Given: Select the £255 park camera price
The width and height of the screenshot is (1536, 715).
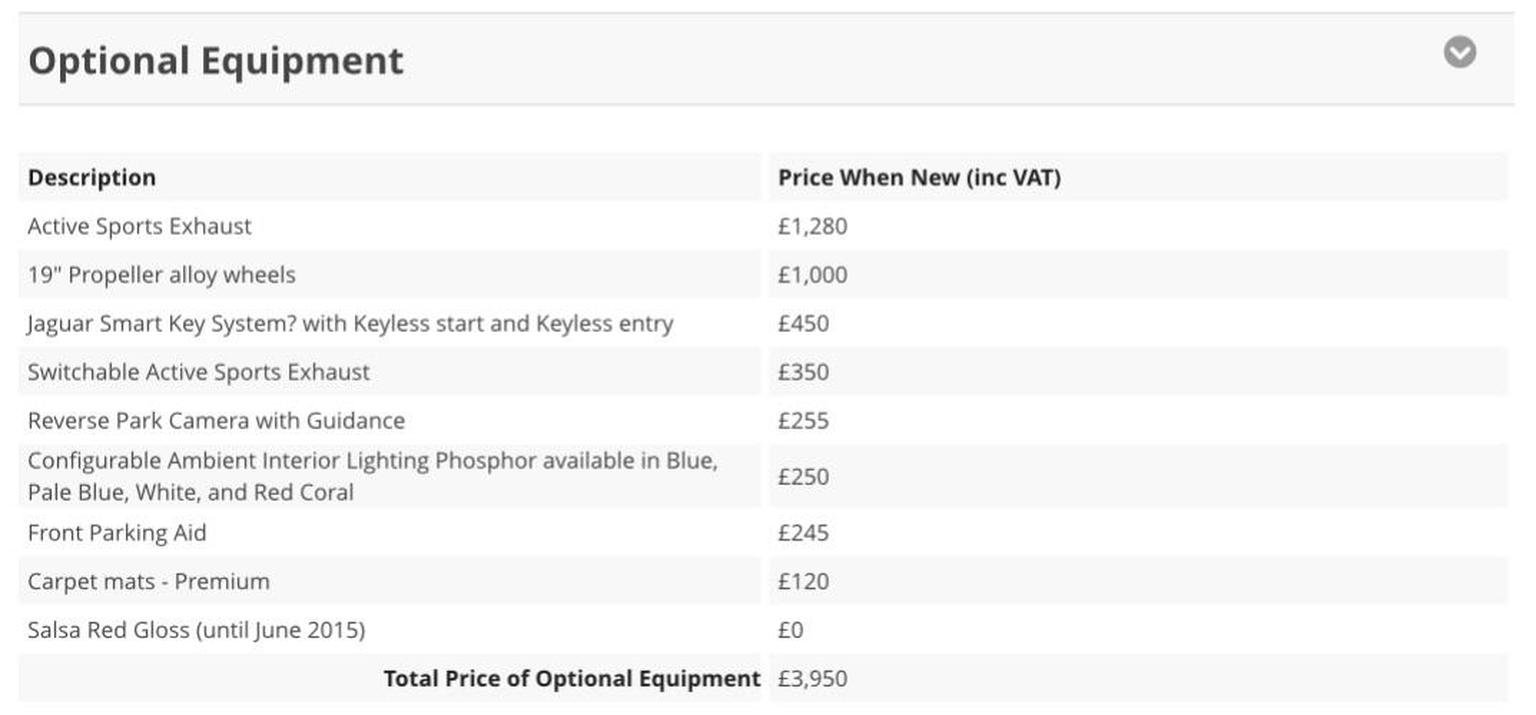Looking at the screenshot, I should click(x=803, y=420).
